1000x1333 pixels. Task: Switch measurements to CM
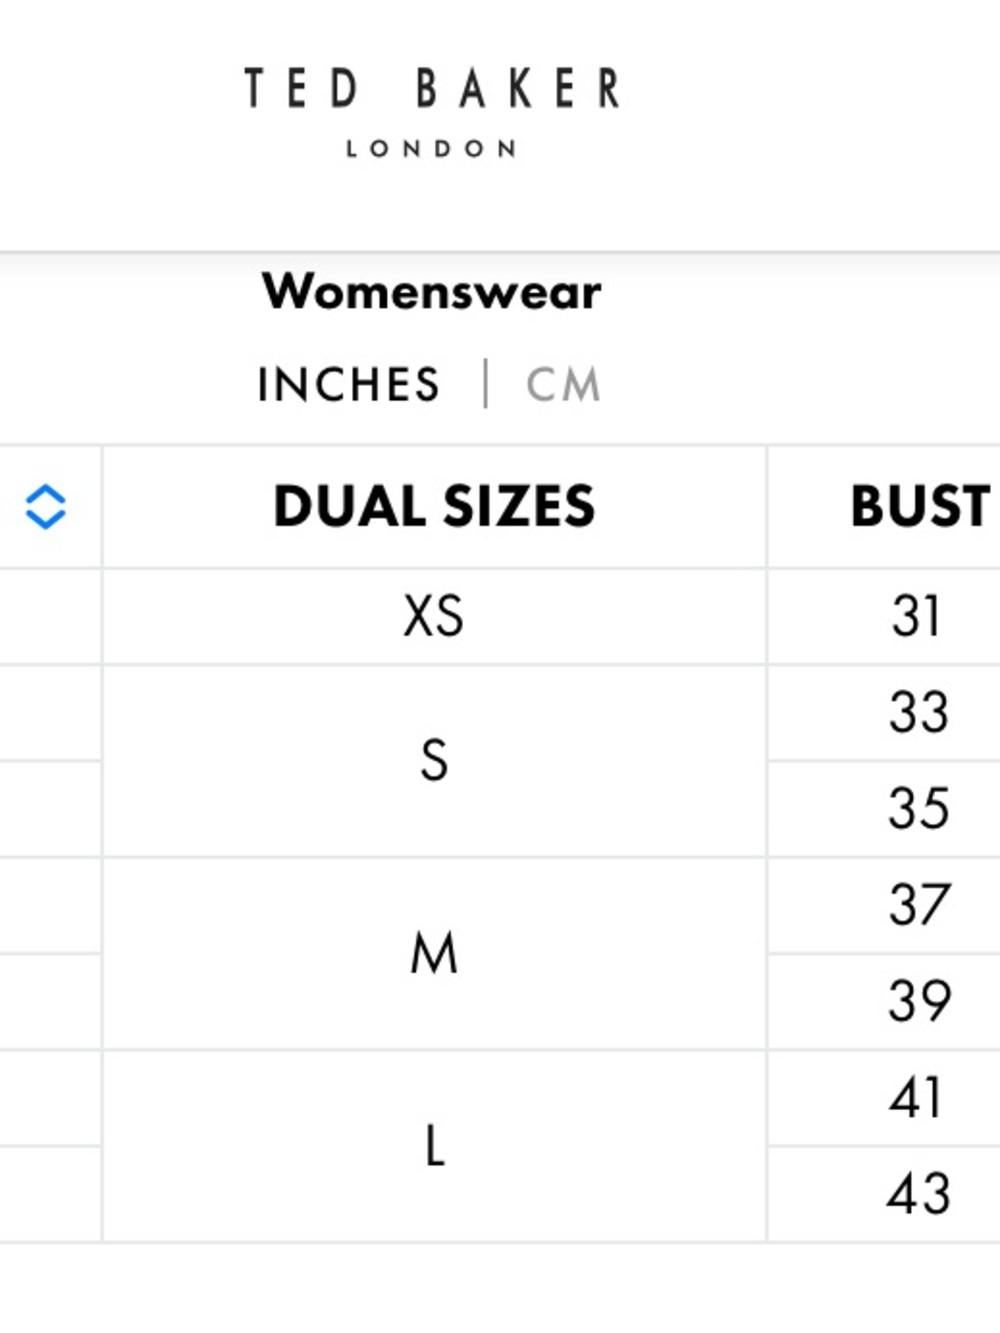[563, 384]
